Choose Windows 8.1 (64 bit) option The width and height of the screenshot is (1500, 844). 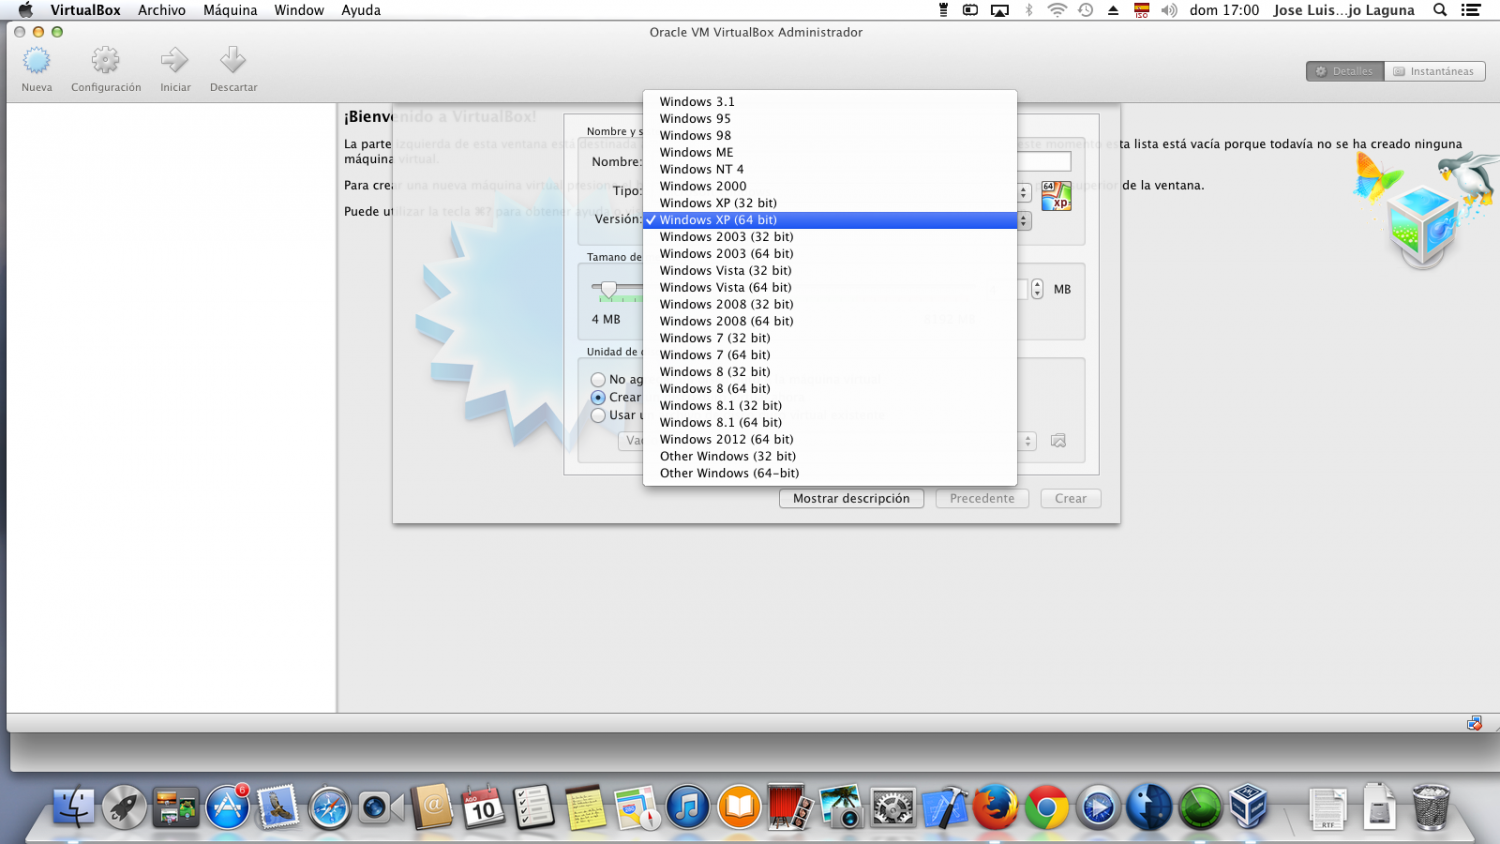[x=830, y=422]
